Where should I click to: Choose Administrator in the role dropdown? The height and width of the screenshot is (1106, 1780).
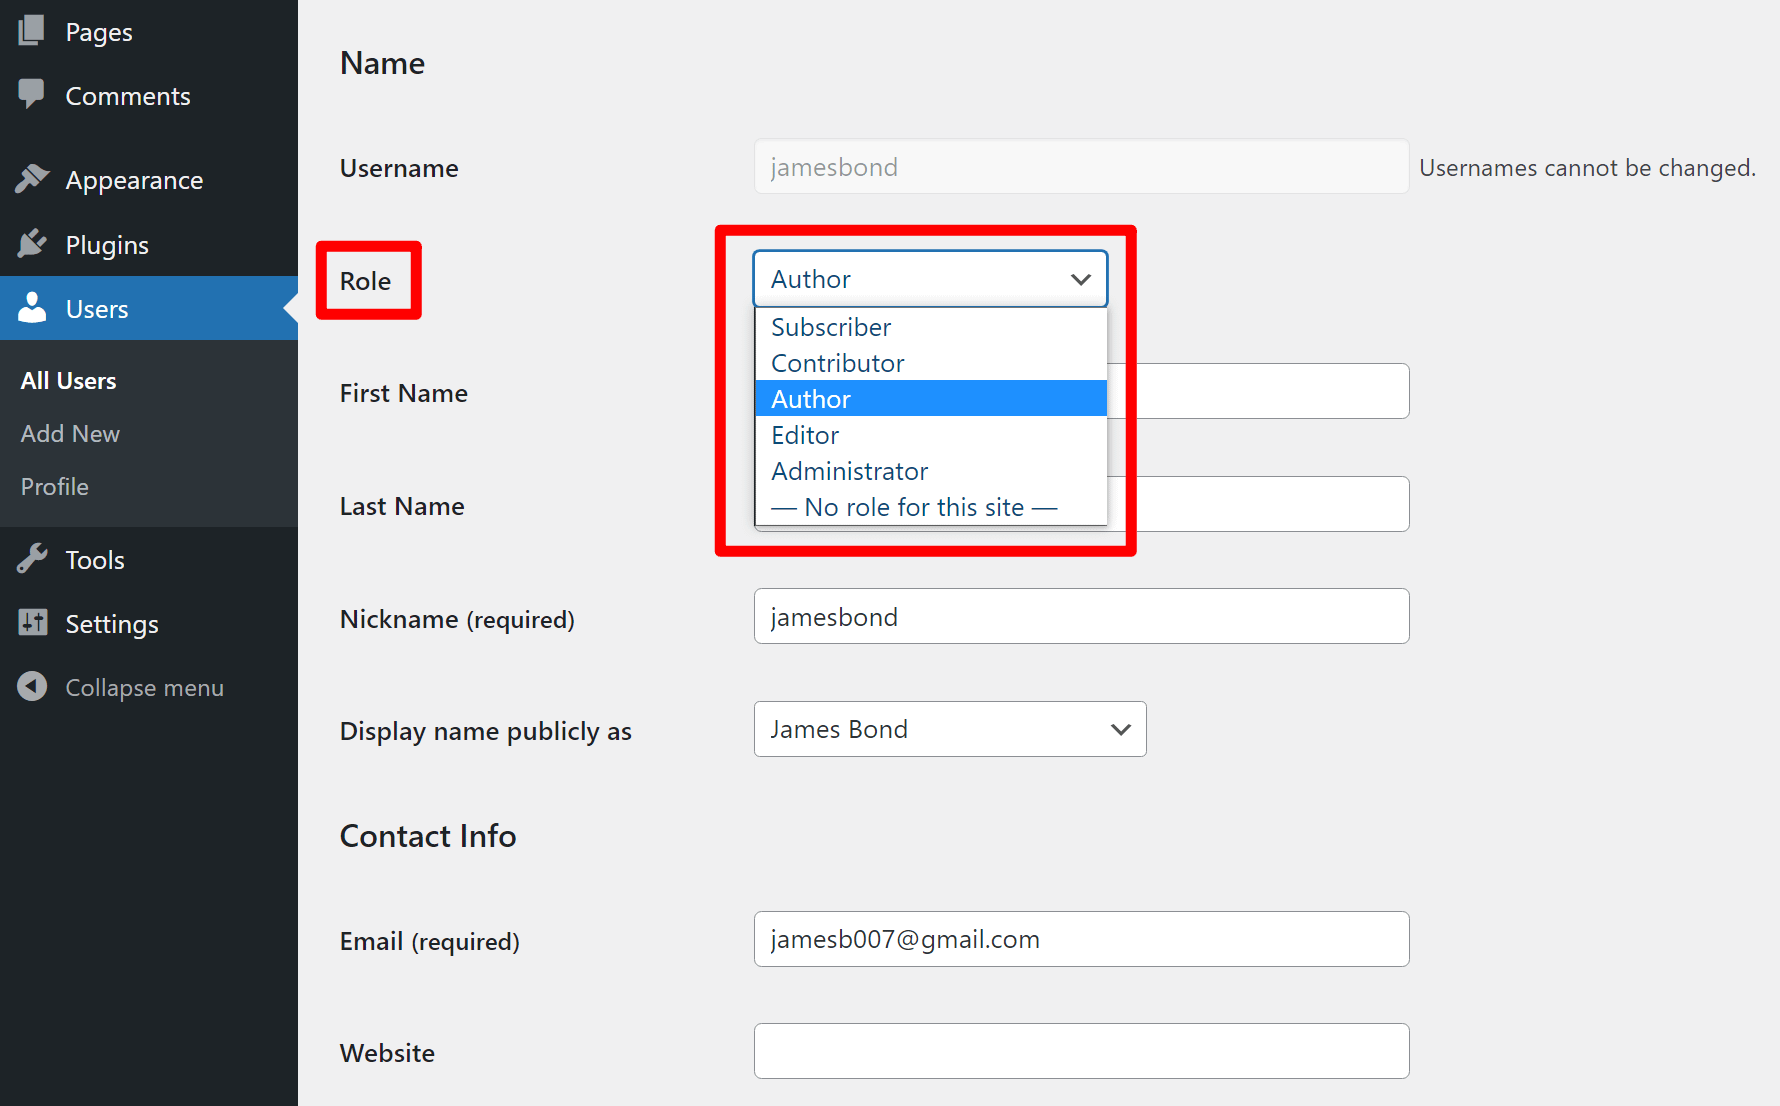coord(849,470)
